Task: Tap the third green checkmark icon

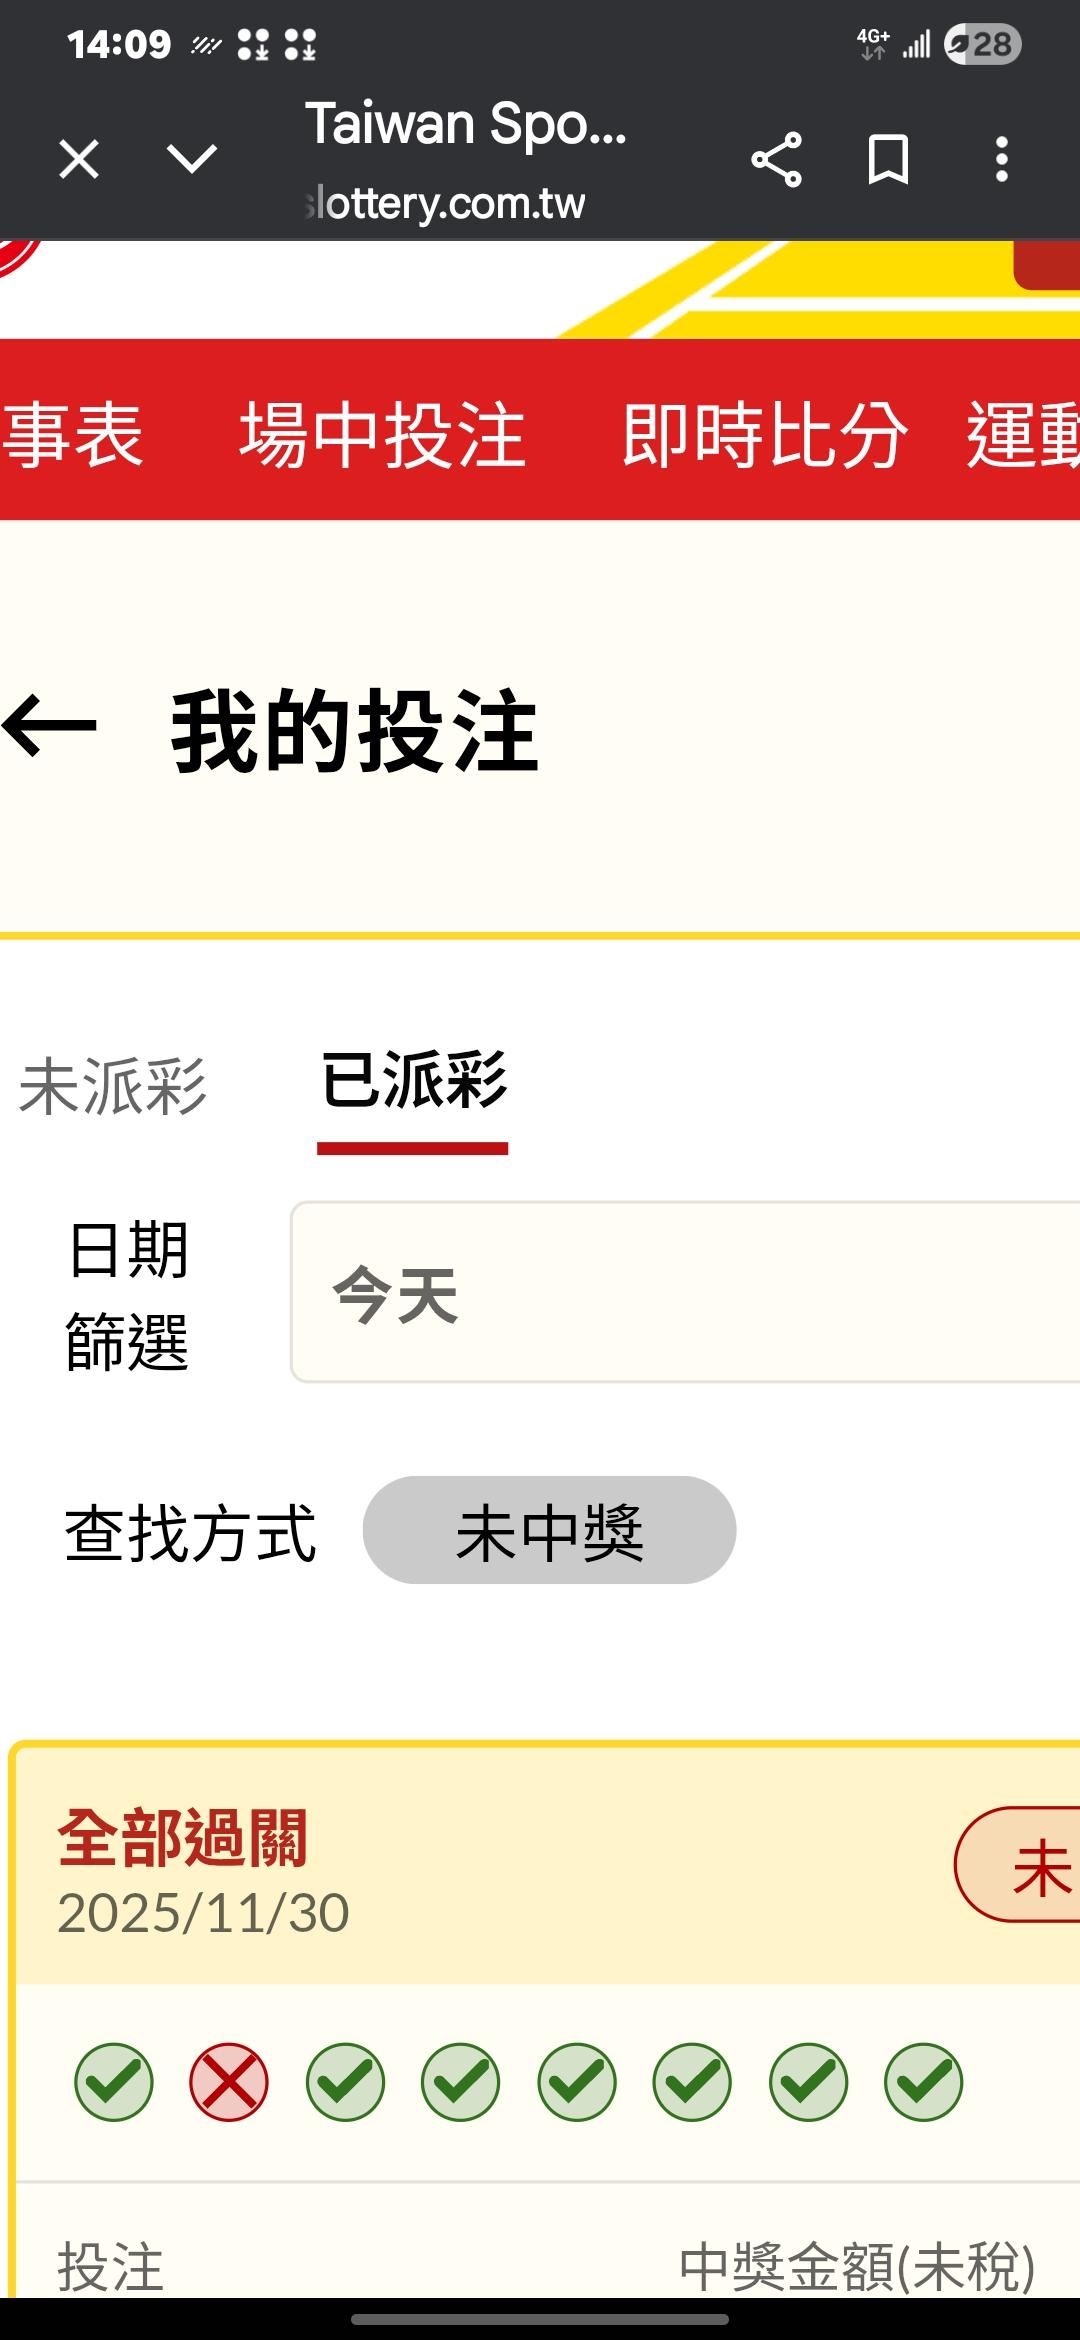Action: (x=461, y=2082)
